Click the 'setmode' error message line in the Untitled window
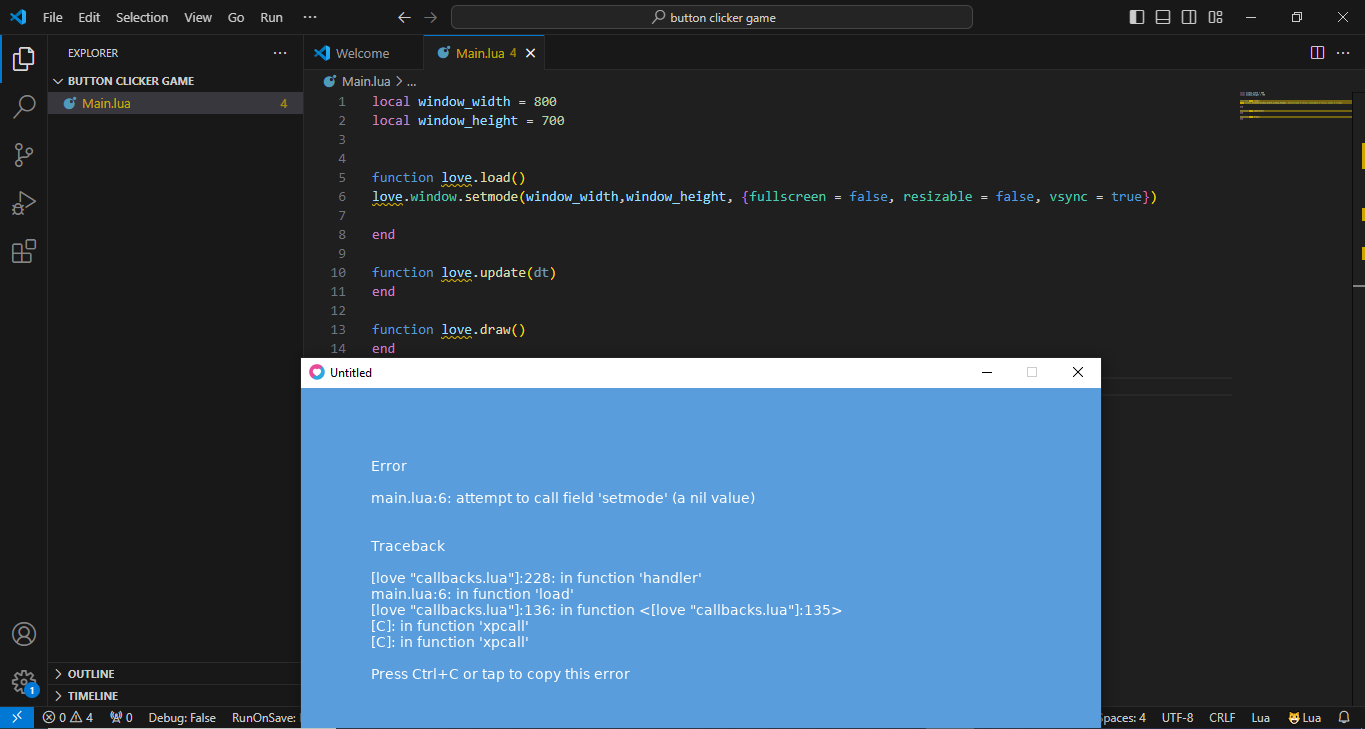 (x=563, y=498)
